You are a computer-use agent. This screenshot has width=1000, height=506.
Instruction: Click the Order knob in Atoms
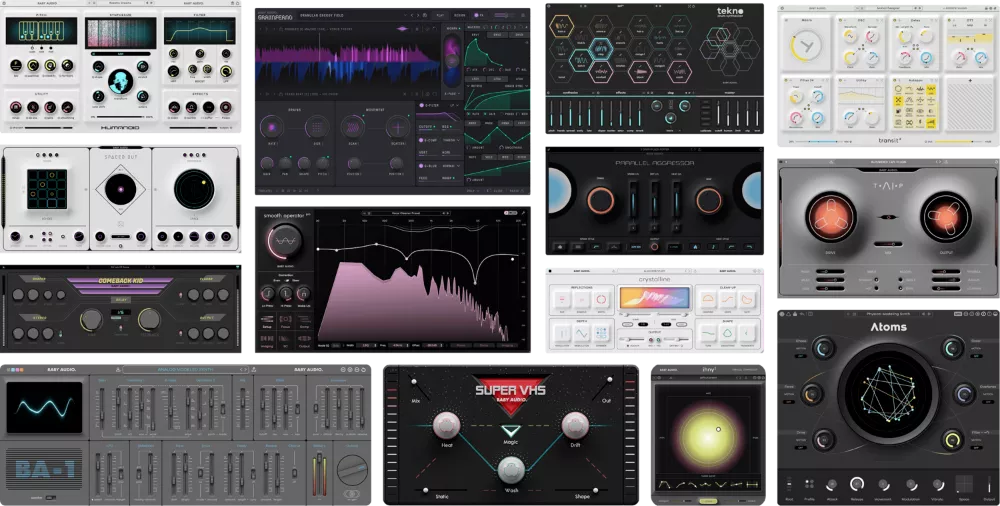tap(953, 348)
